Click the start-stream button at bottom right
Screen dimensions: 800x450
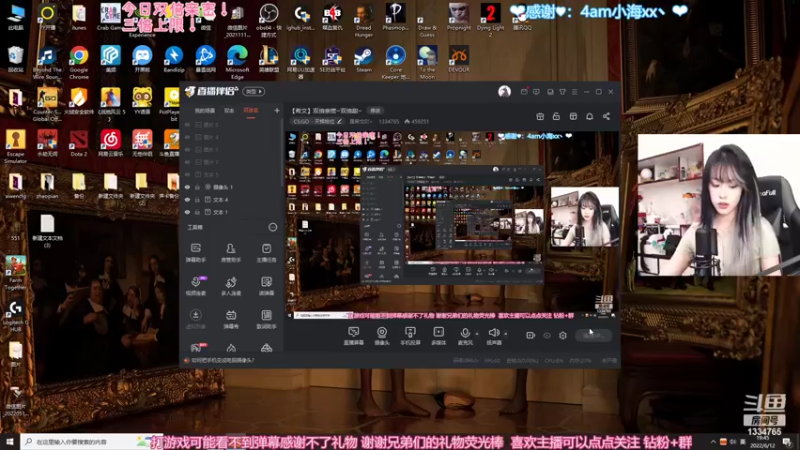point(593,335)
